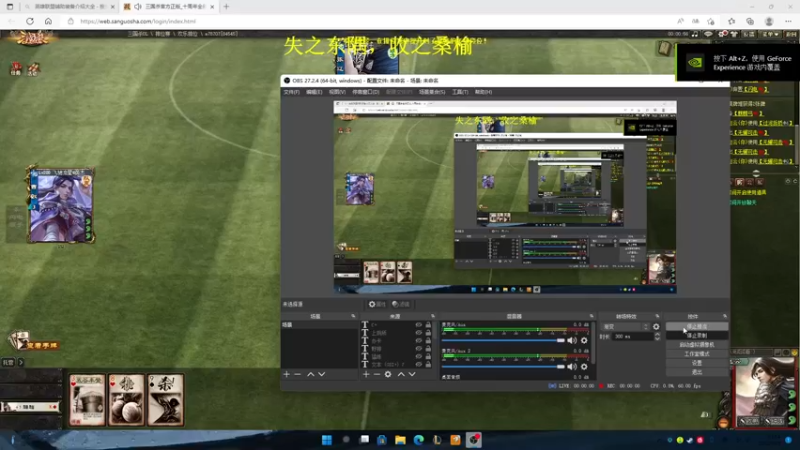This screenshot has width=800, height=450.
Task: Mute the 麦克风/Aux 2 channel speaker icon
Action: tap(572, 366)
